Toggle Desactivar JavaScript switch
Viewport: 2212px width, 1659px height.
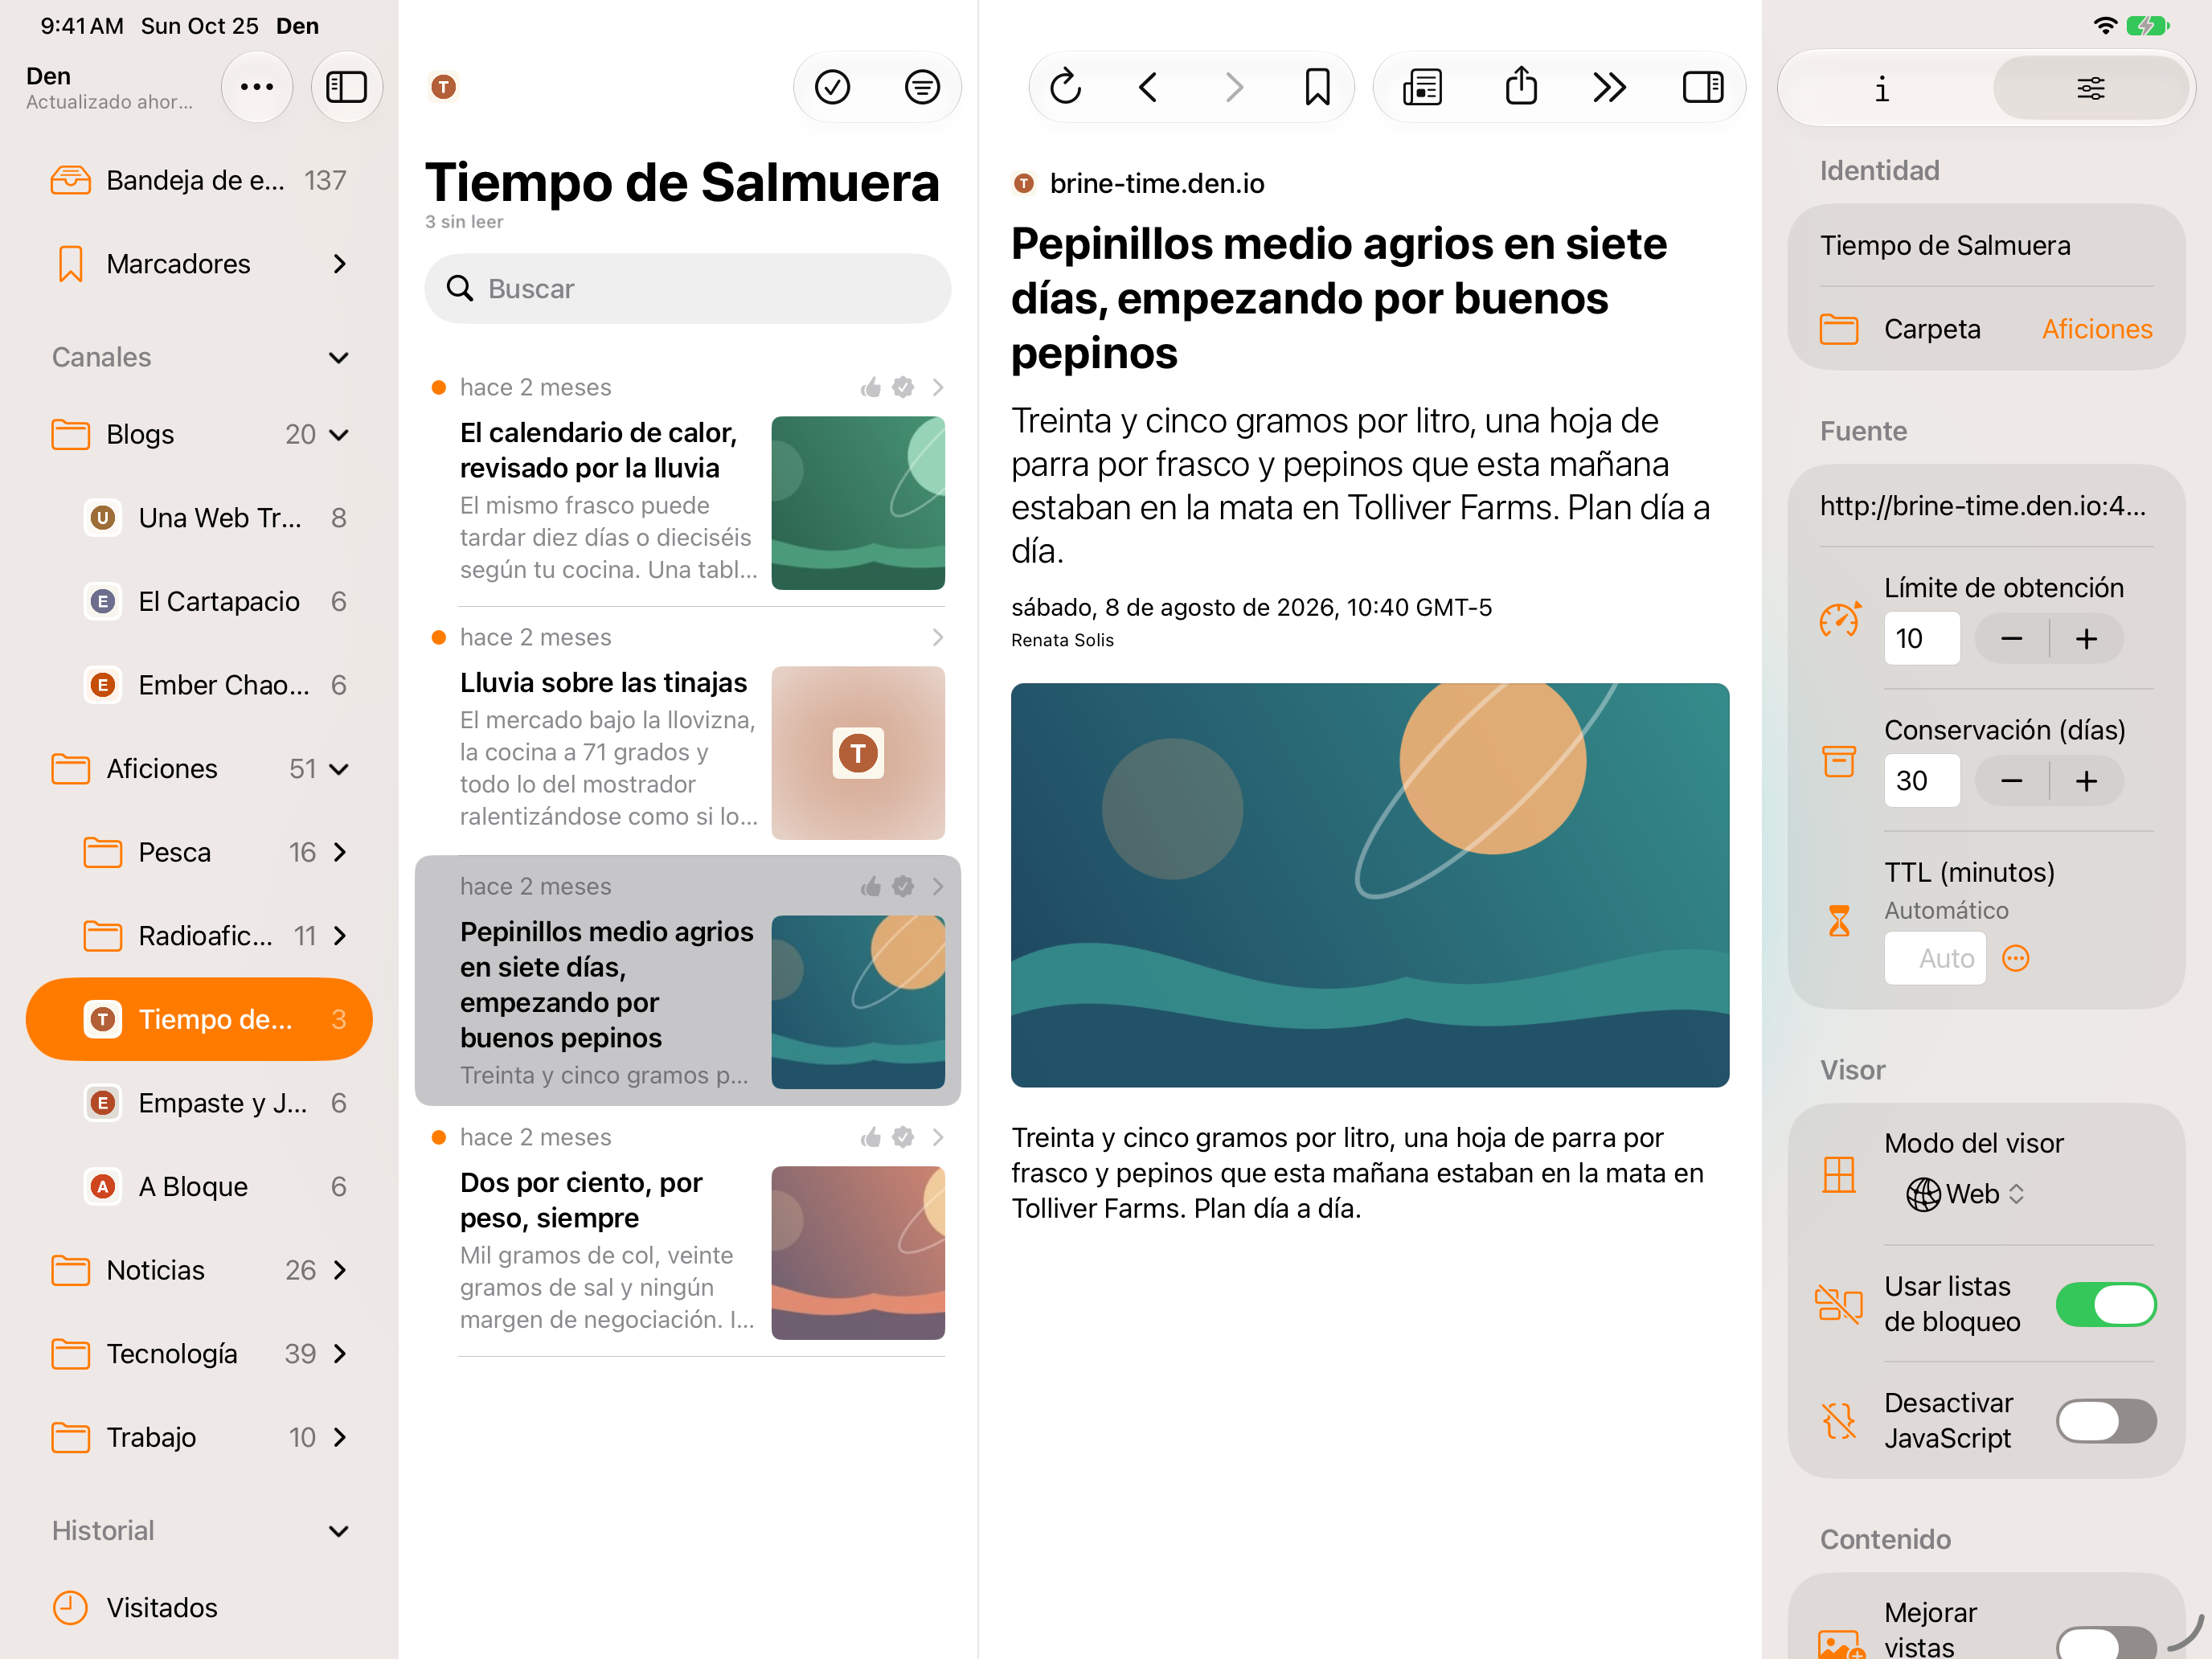(2106, 1420)
